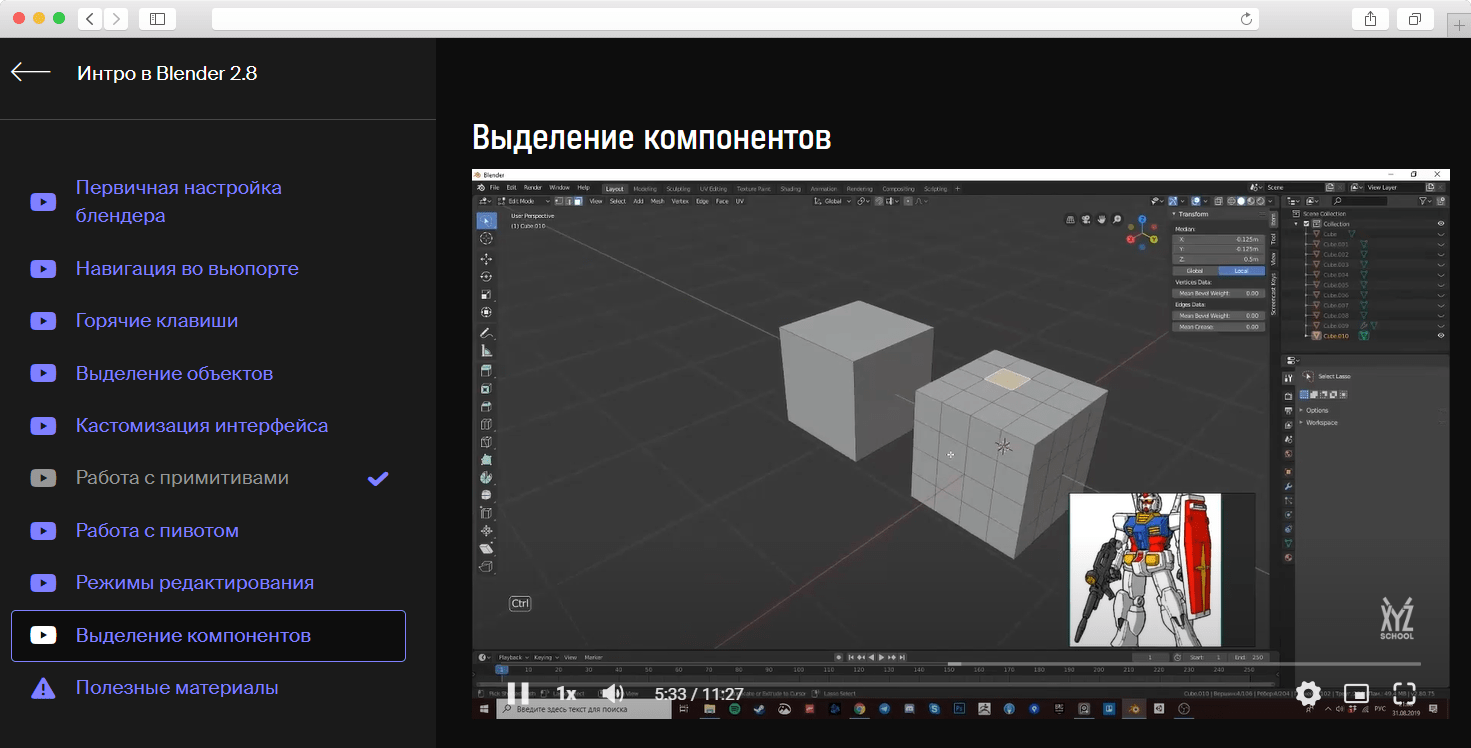The width and height of the screenshot is (1471, 748).
Task: Open lesson Режимы редактирования
Action: [x=195, y=582]
